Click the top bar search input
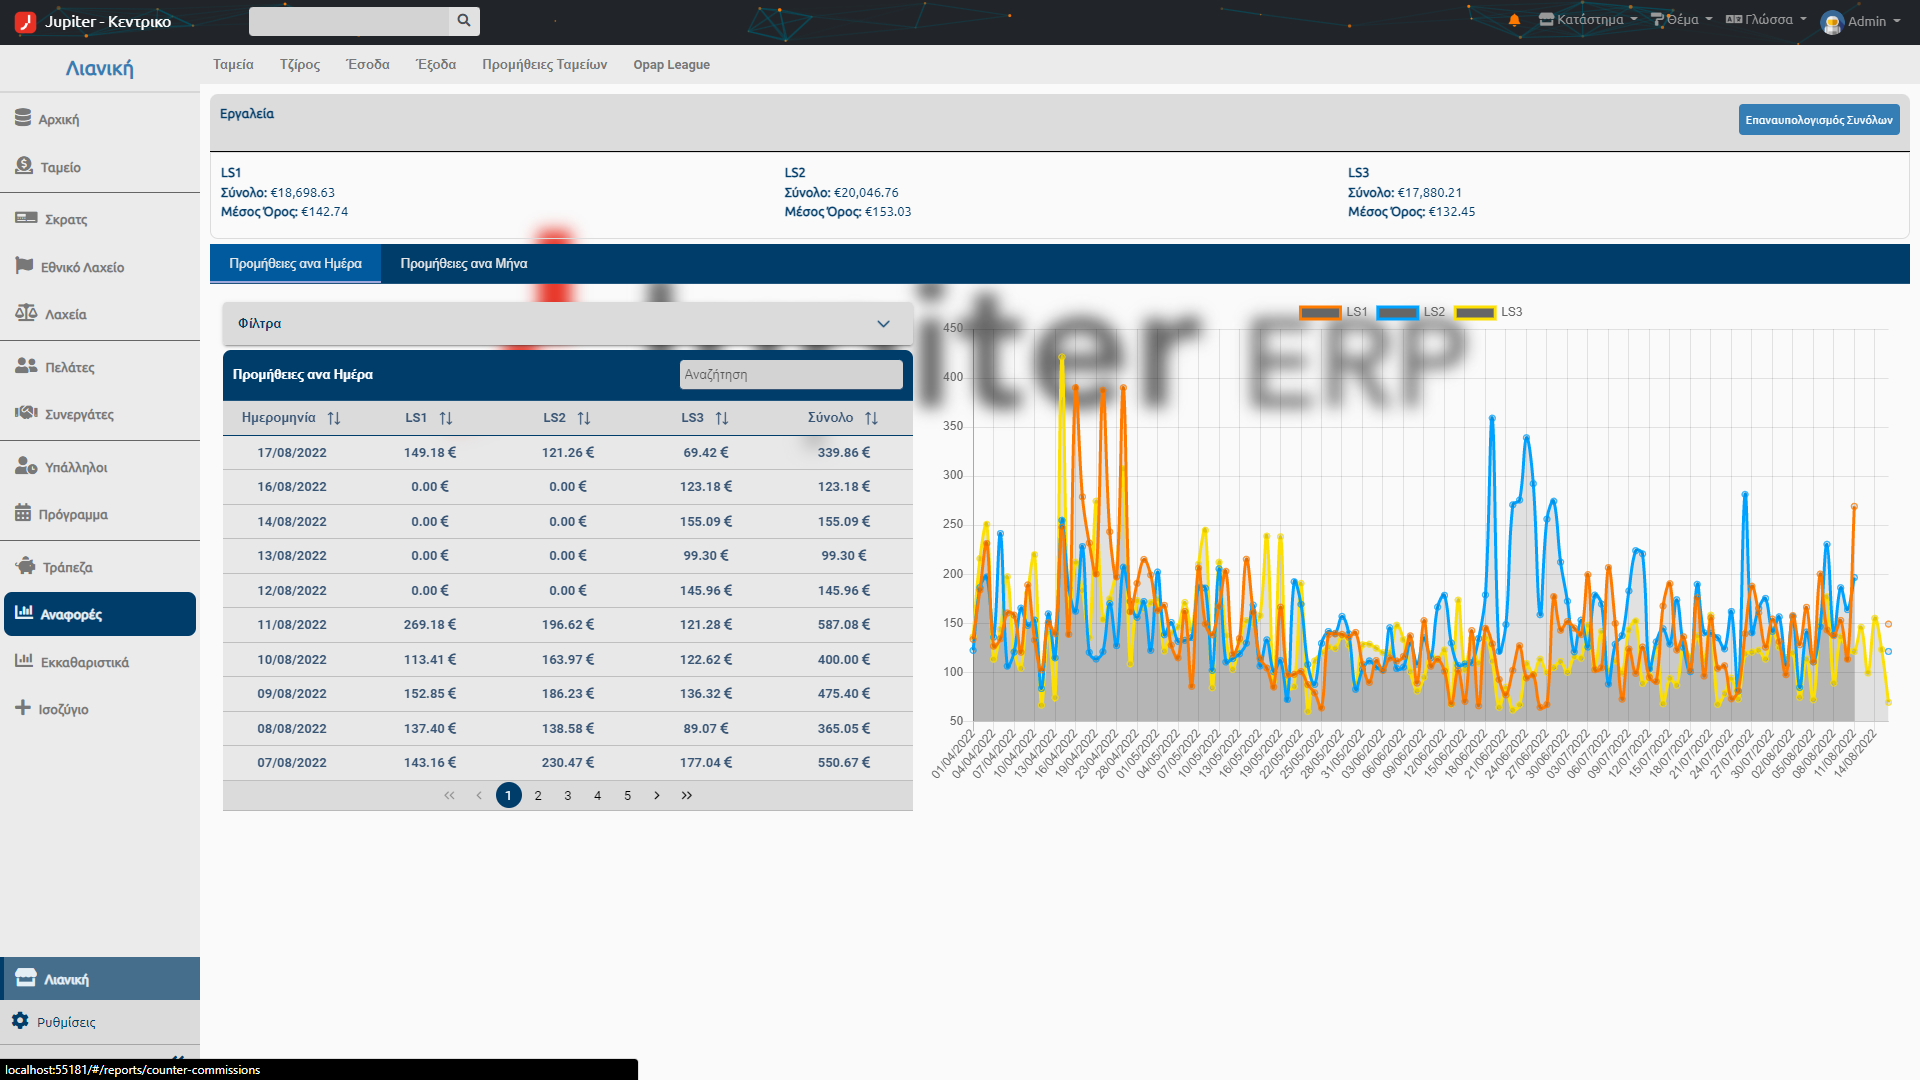This screenshot has width=1920, height=1080. click(349, 21)
